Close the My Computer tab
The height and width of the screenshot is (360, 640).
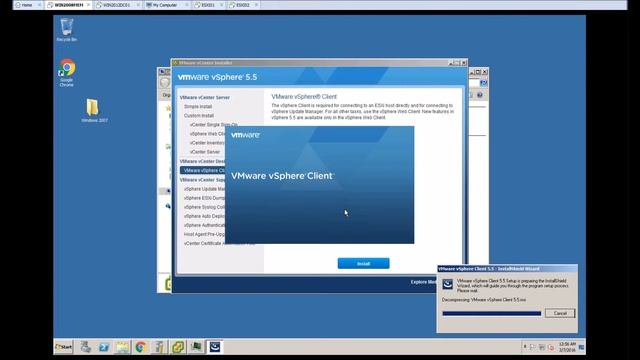tap(187, 5)
